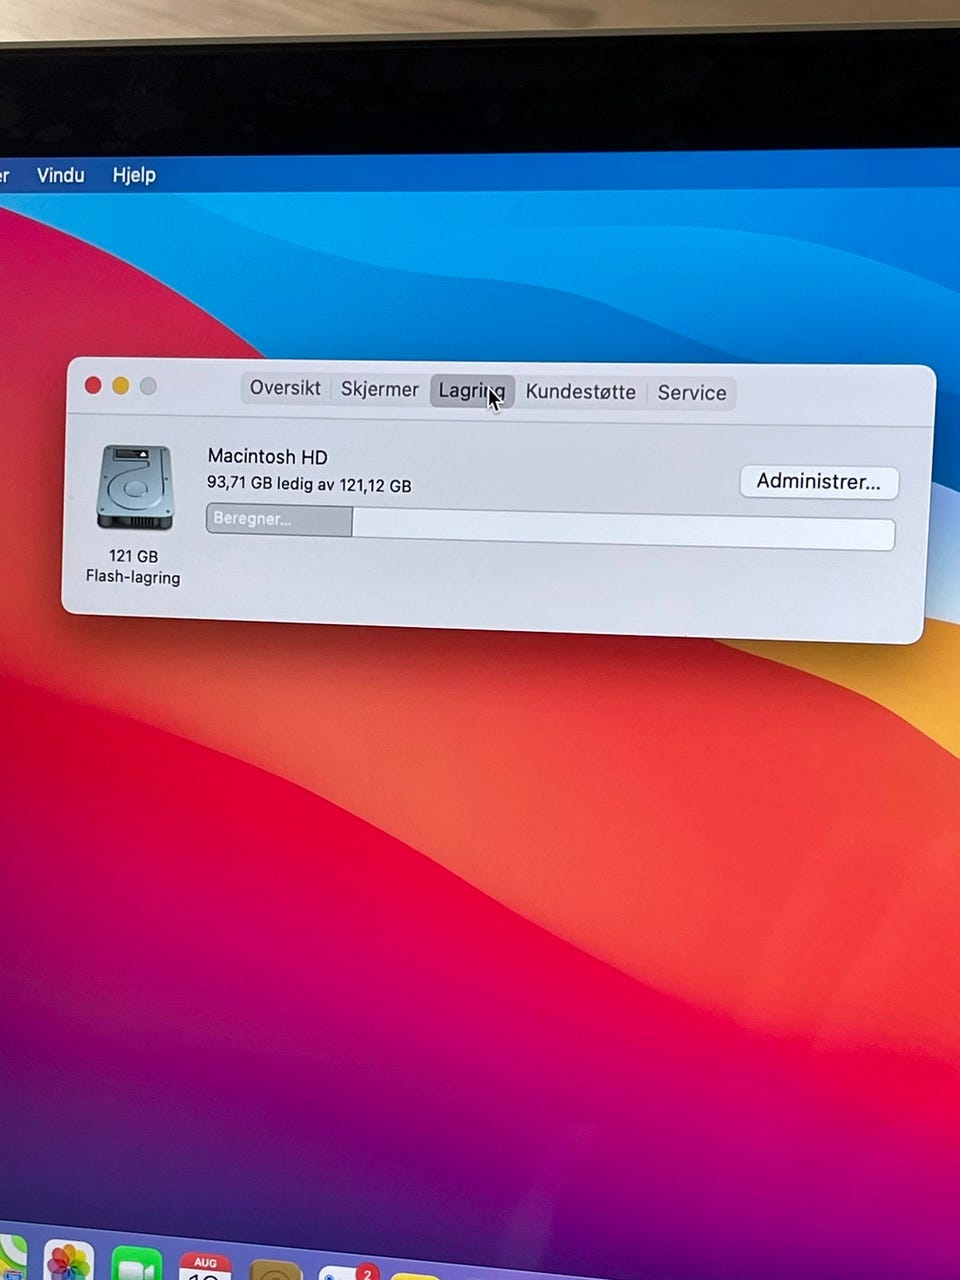Click the 121 GB label under the drive

133,556
